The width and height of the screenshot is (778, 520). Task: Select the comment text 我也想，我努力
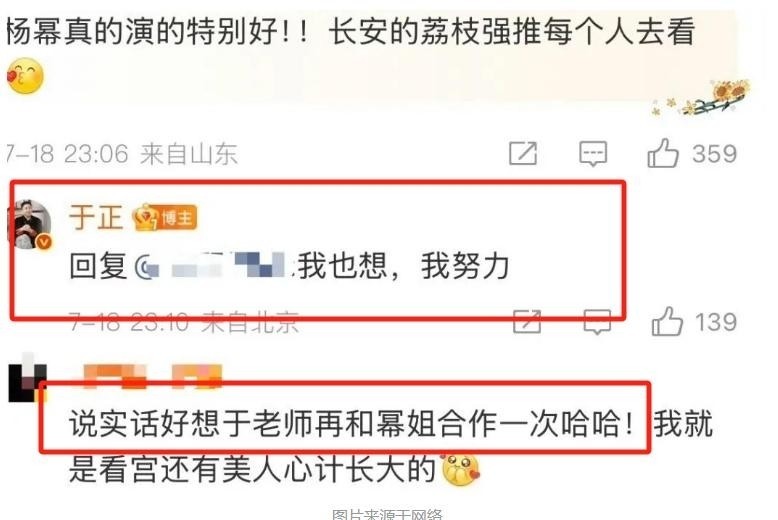coord(403,266)
